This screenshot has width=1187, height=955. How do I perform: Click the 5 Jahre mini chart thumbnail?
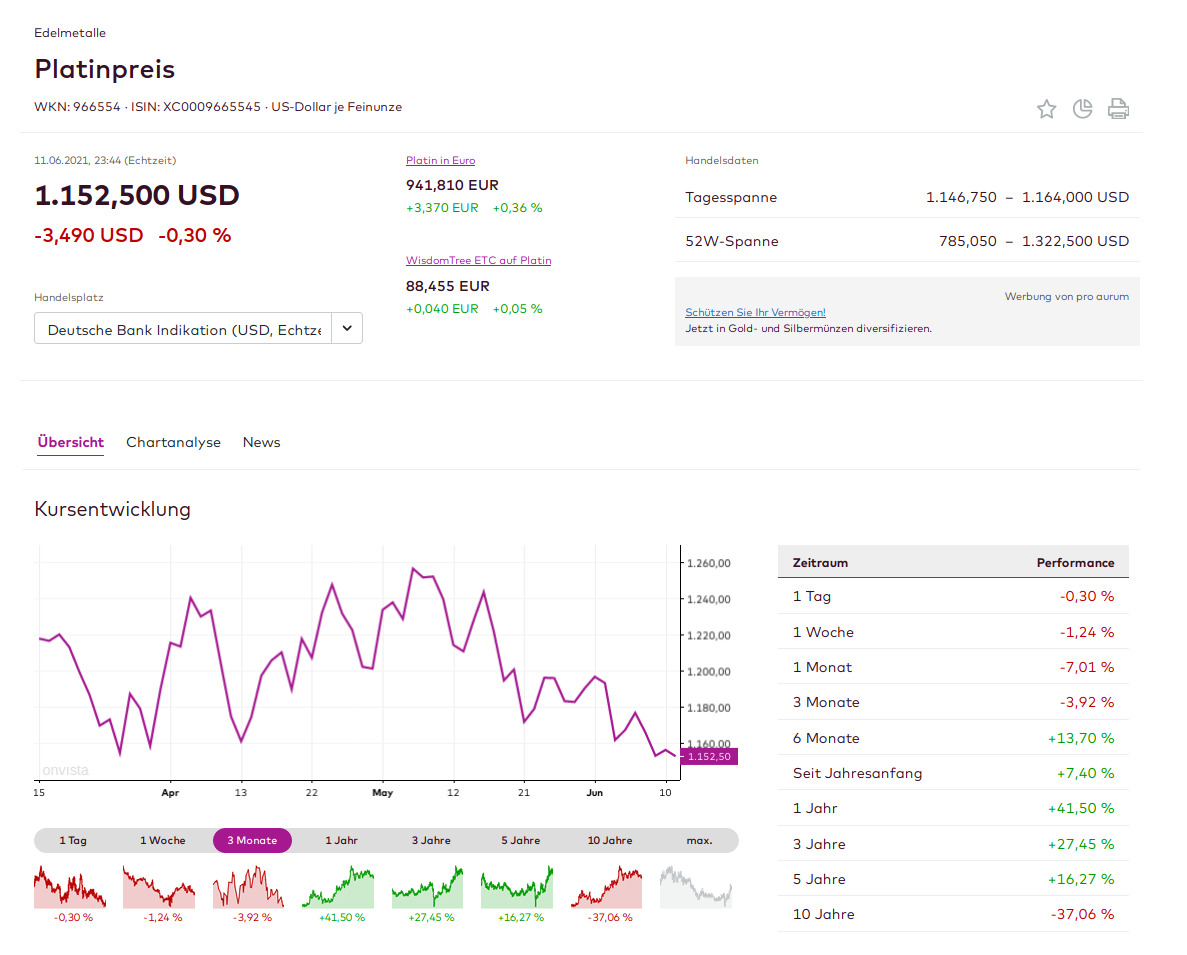(x=517, y=887)
